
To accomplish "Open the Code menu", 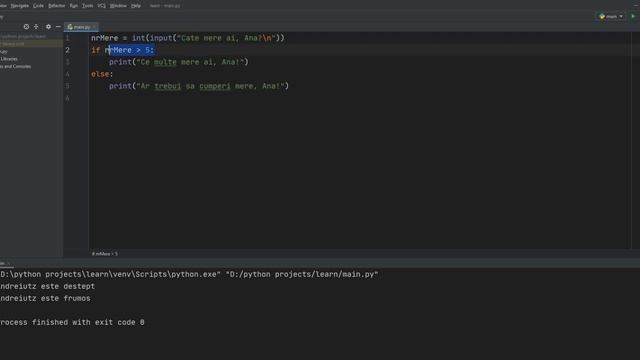I will tap(38, 6).
